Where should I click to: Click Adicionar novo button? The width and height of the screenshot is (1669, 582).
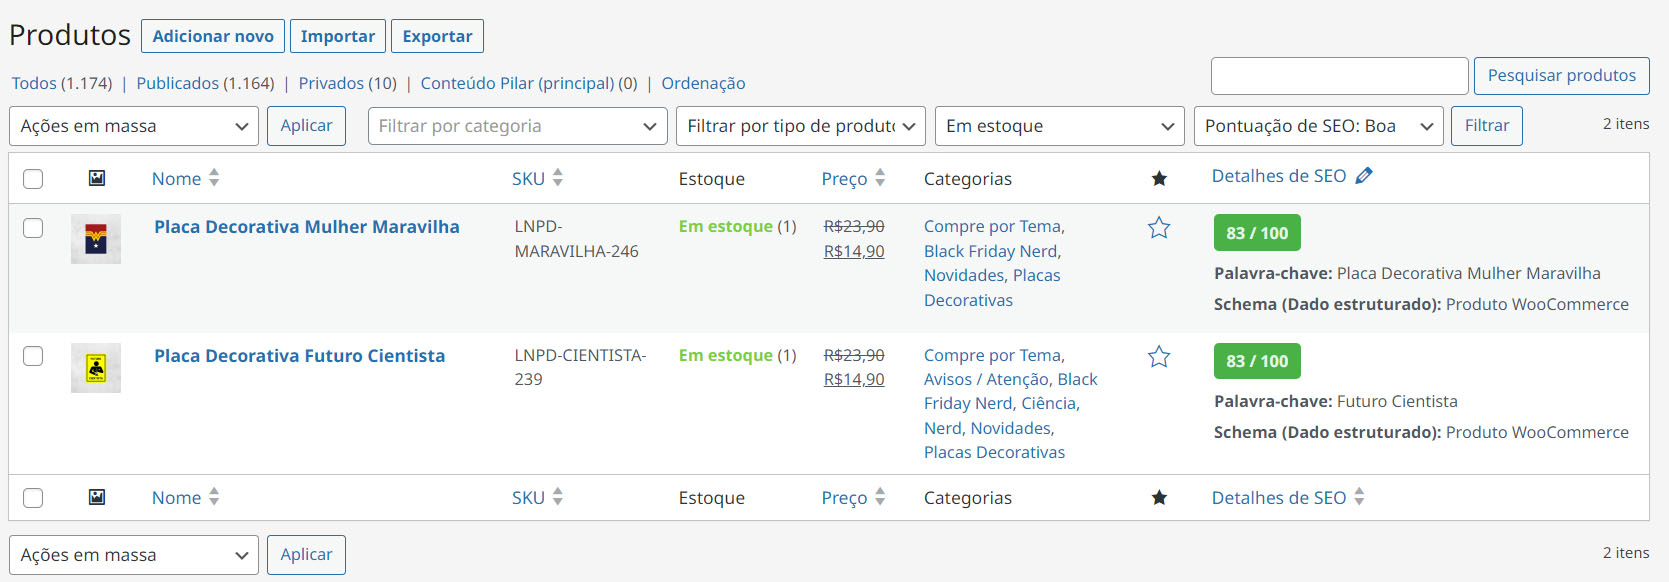click(x=213, y=36)
